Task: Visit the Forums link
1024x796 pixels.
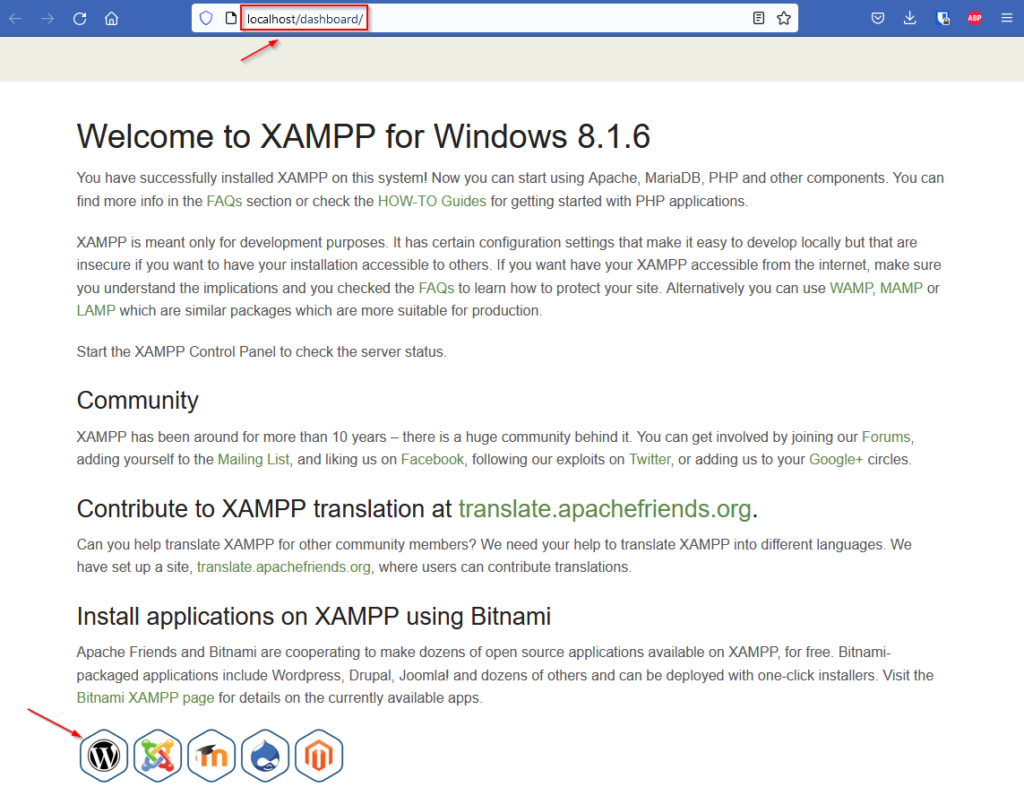Action: point(886,437)
